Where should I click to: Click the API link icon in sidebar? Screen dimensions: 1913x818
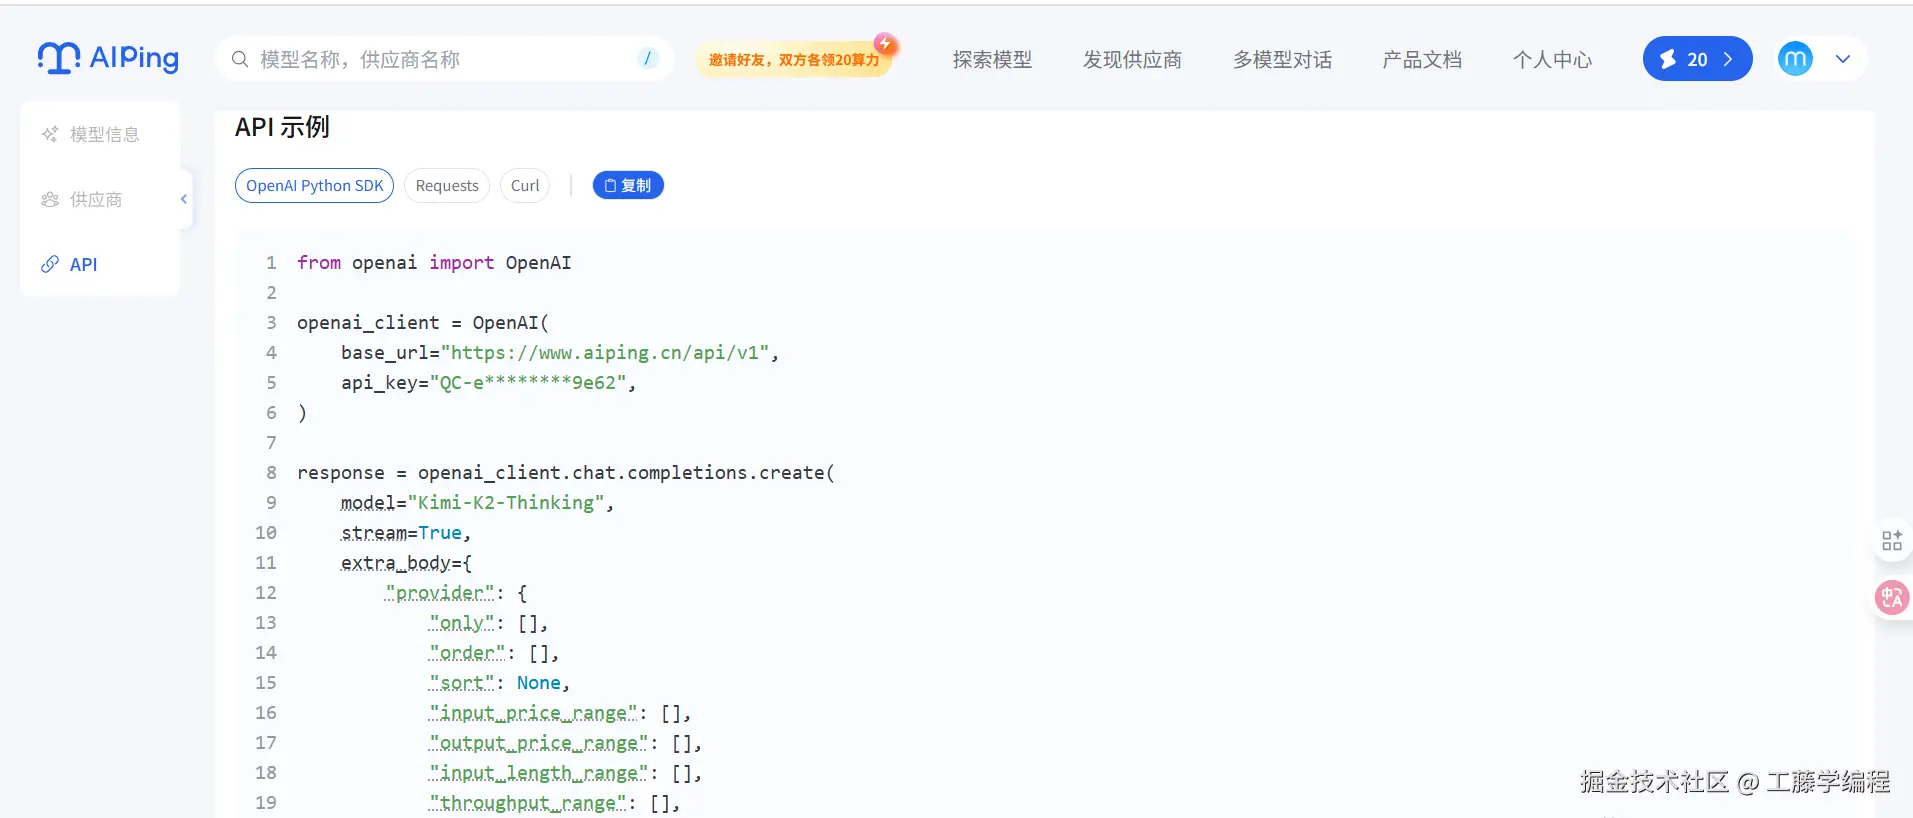coord(50,264)
